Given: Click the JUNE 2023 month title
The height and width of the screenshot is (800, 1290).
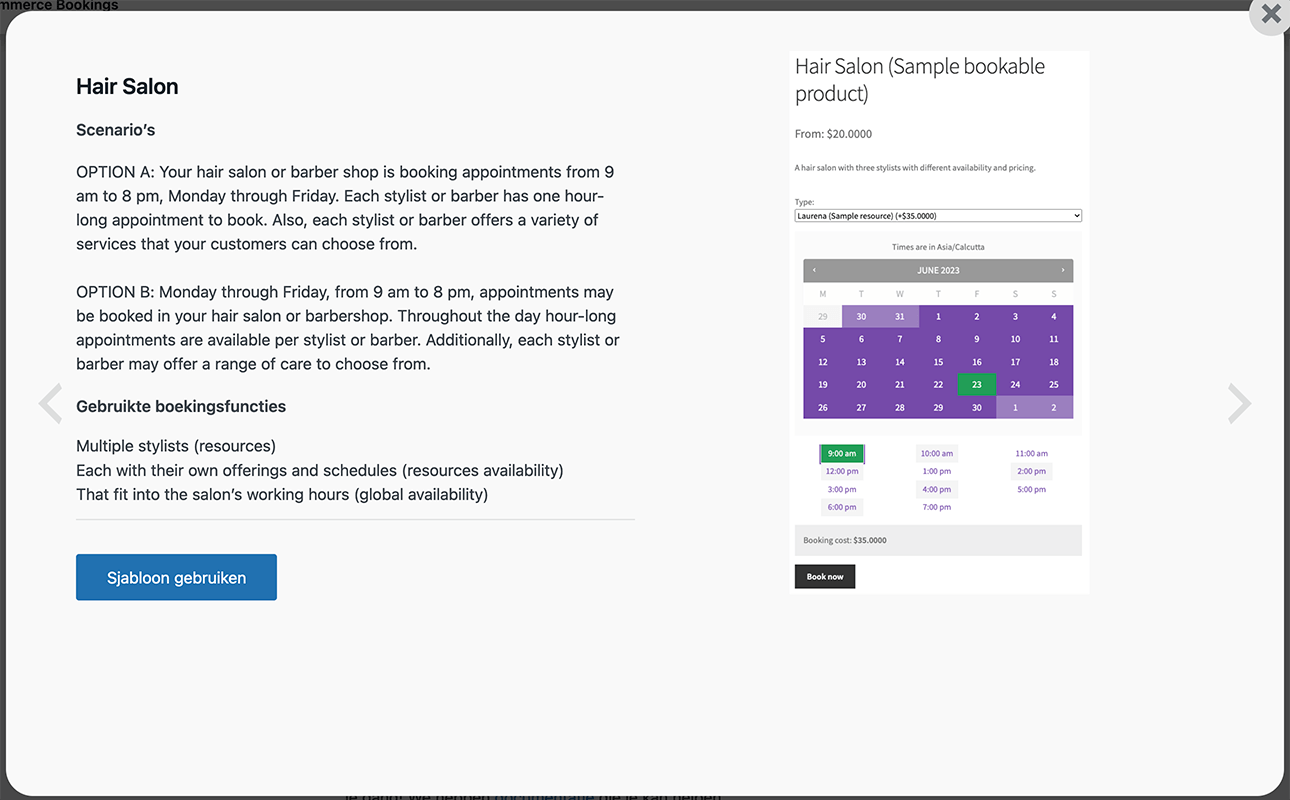Looking at the screenshot, I should (x=938, y=270).
